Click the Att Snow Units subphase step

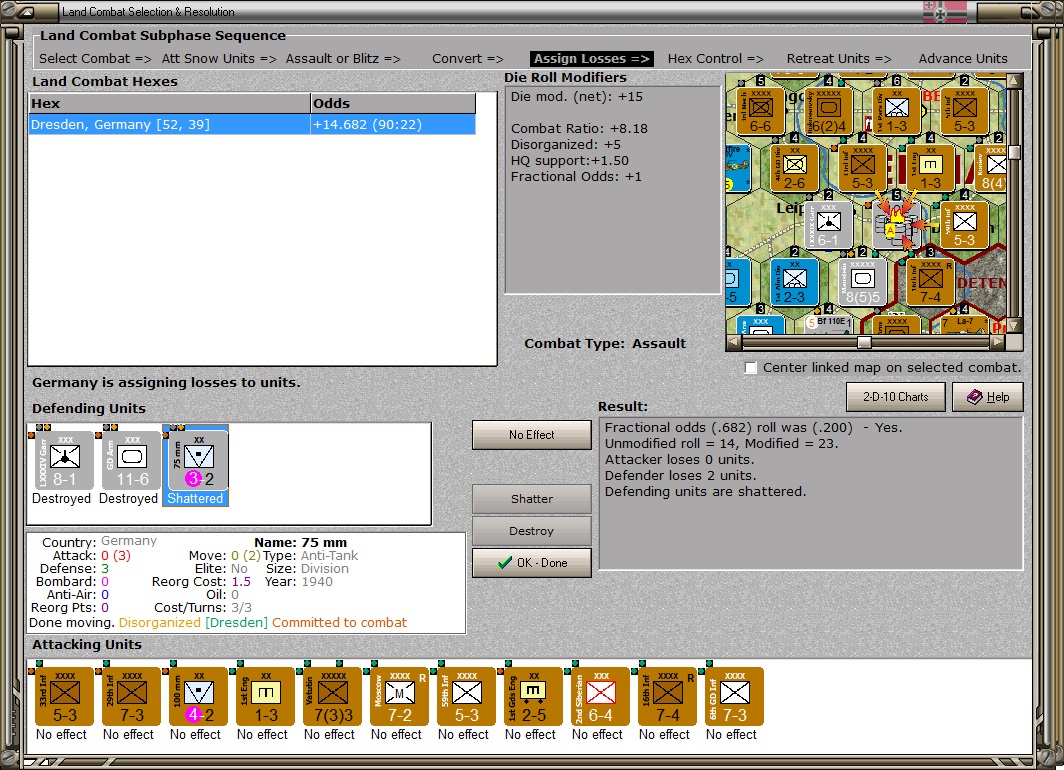pyautogui.click(x=219, y=58)
